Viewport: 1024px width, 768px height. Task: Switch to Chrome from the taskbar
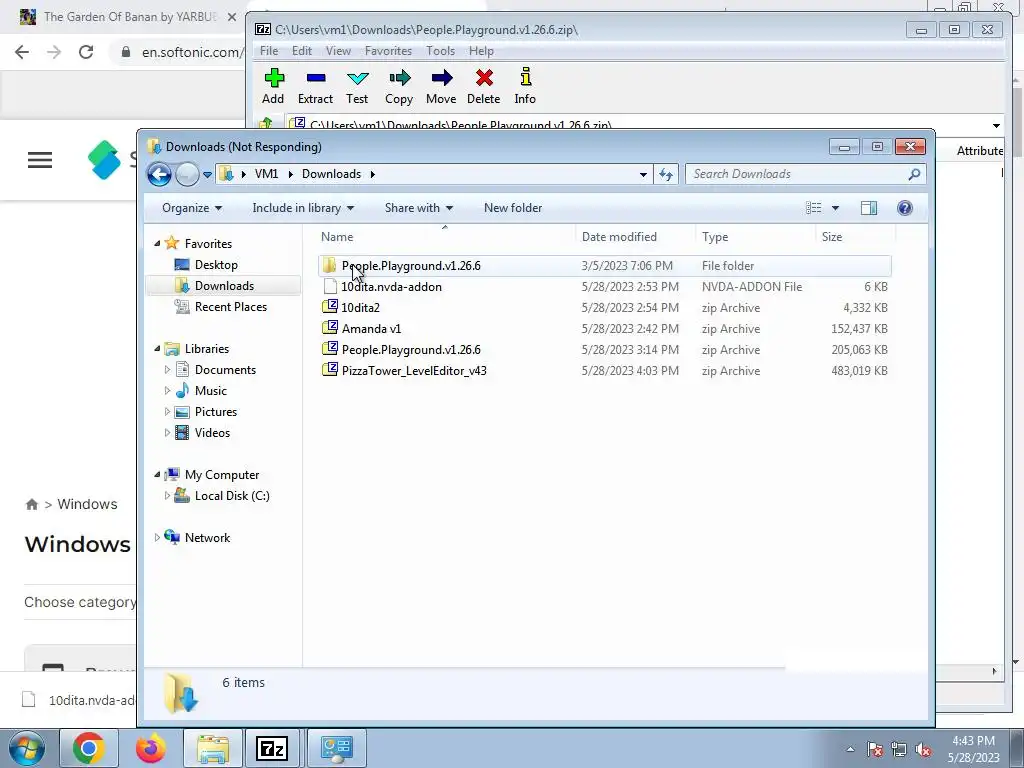pos(89,748)
